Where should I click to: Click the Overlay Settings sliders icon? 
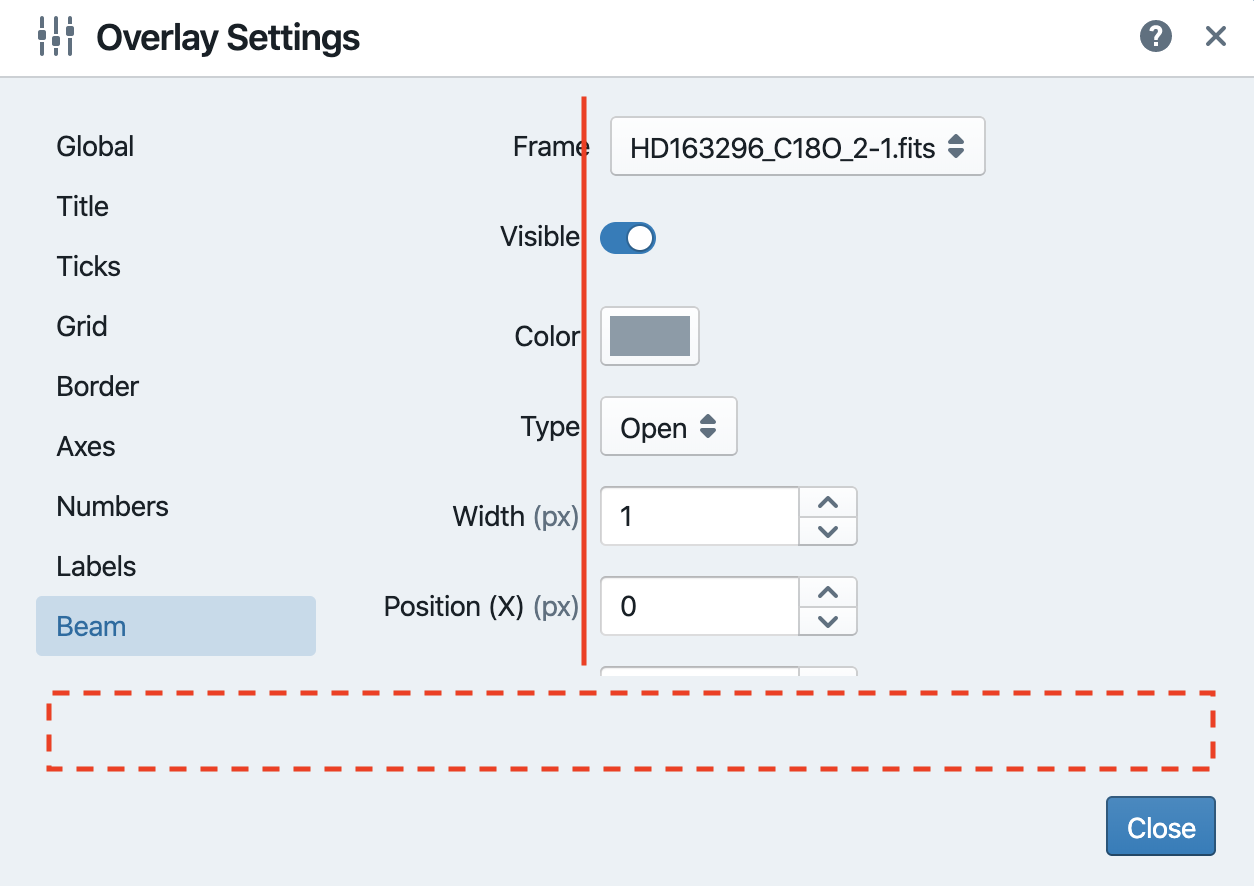57,36
